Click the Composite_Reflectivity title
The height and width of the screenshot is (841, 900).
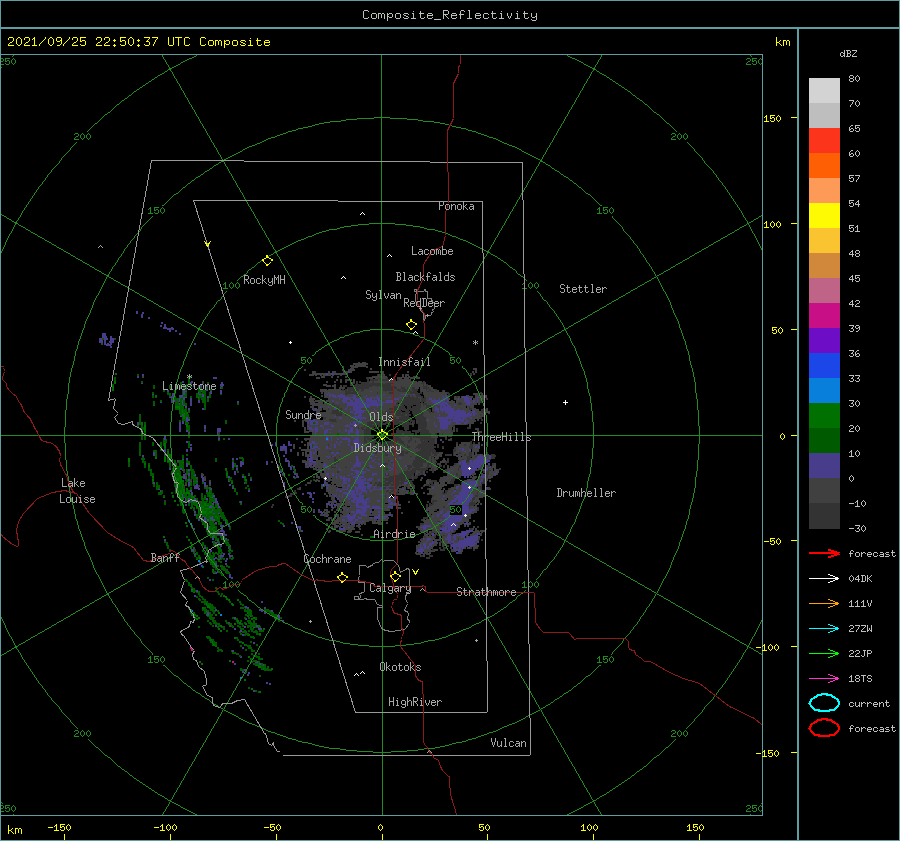450,15
